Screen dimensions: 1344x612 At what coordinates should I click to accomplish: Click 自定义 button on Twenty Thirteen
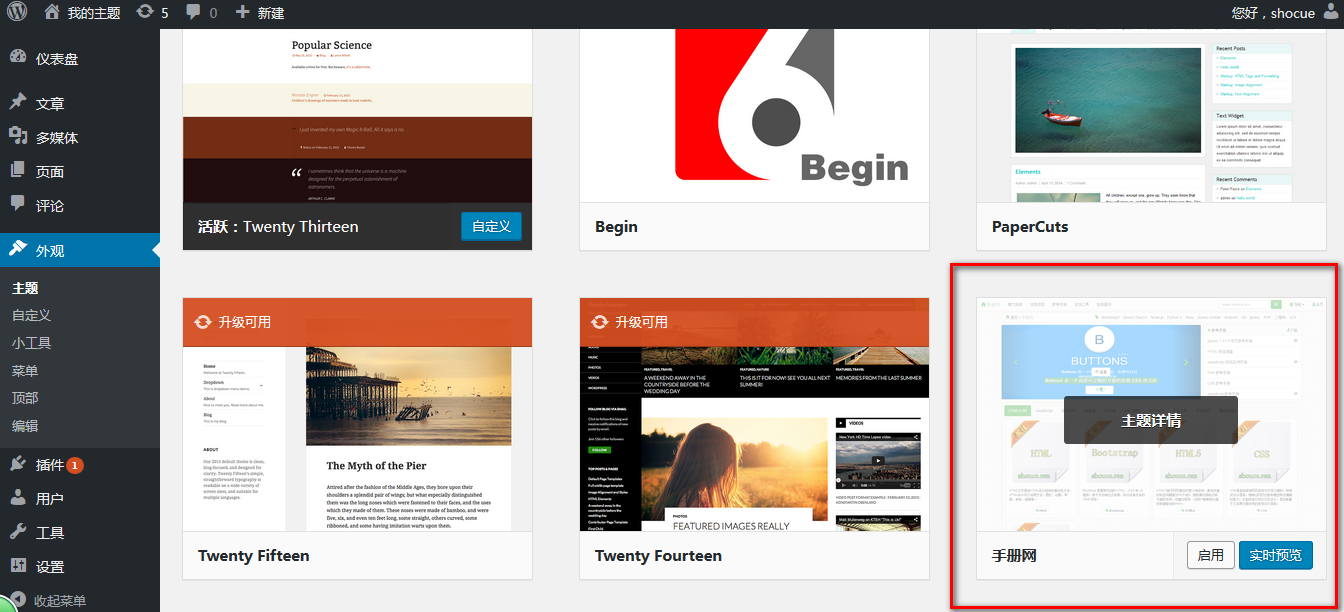(x=491, y=226)
